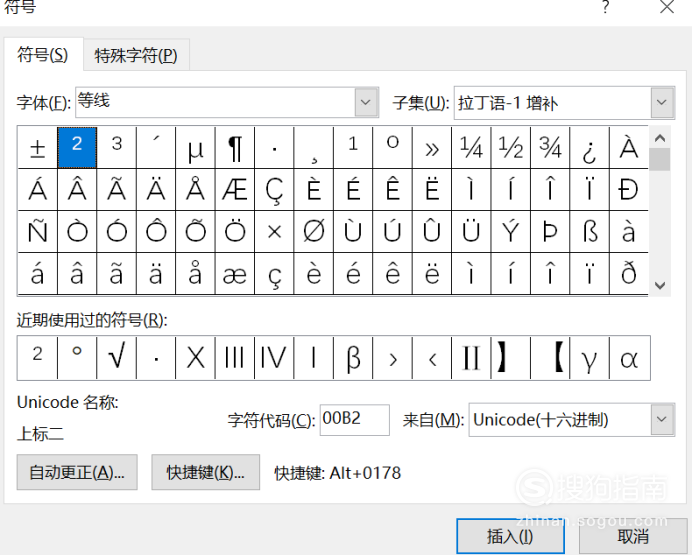
Task: Select the capital Ö umlaut symbol
Action: [235, 232]
